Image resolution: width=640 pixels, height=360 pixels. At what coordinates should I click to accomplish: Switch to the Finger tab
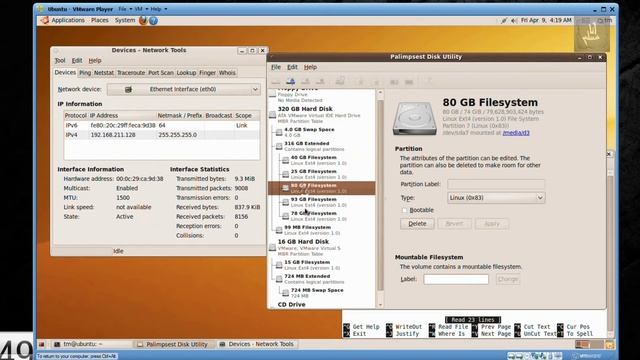207,73
